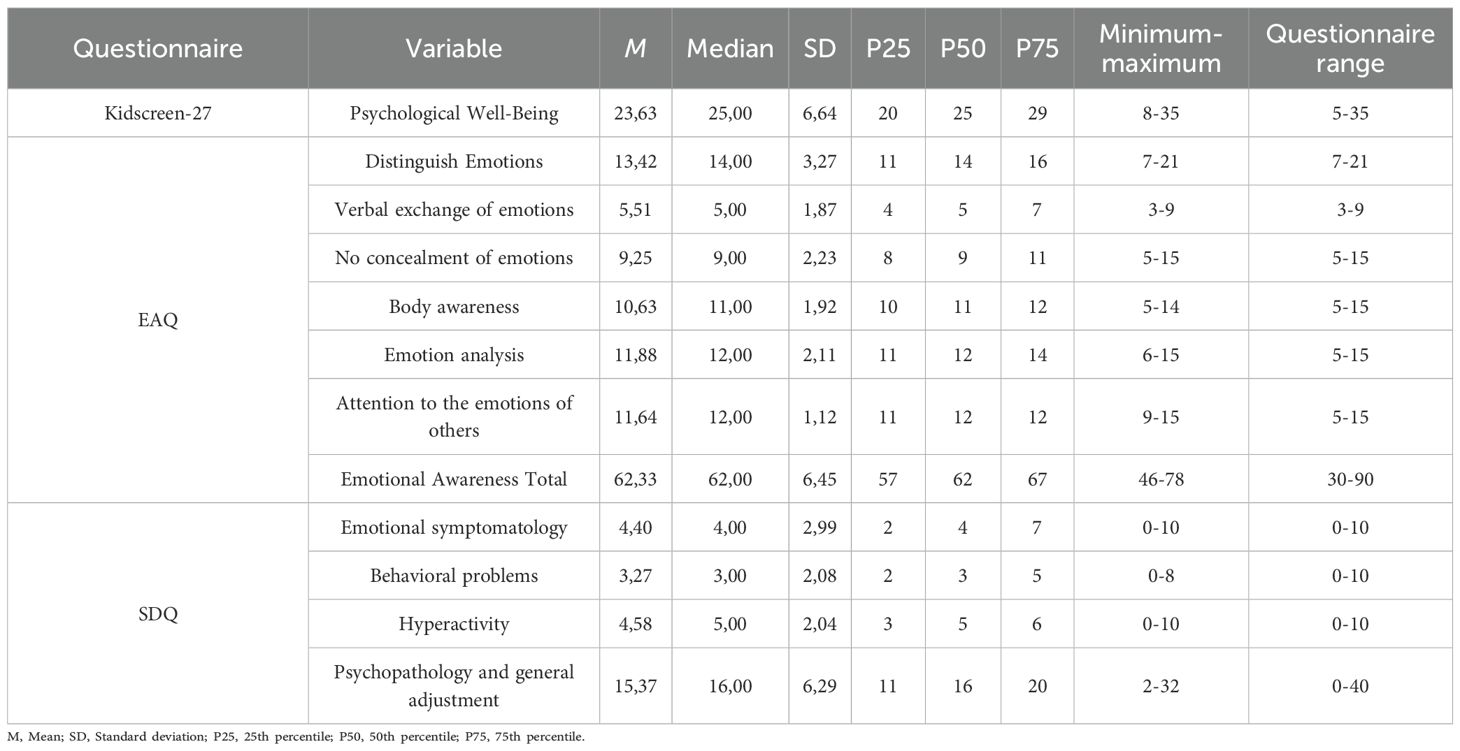This screenshot has height=751, width=1460.
Task: Click the Questionnaire range column header
Action: click(x=1350, y=48)
